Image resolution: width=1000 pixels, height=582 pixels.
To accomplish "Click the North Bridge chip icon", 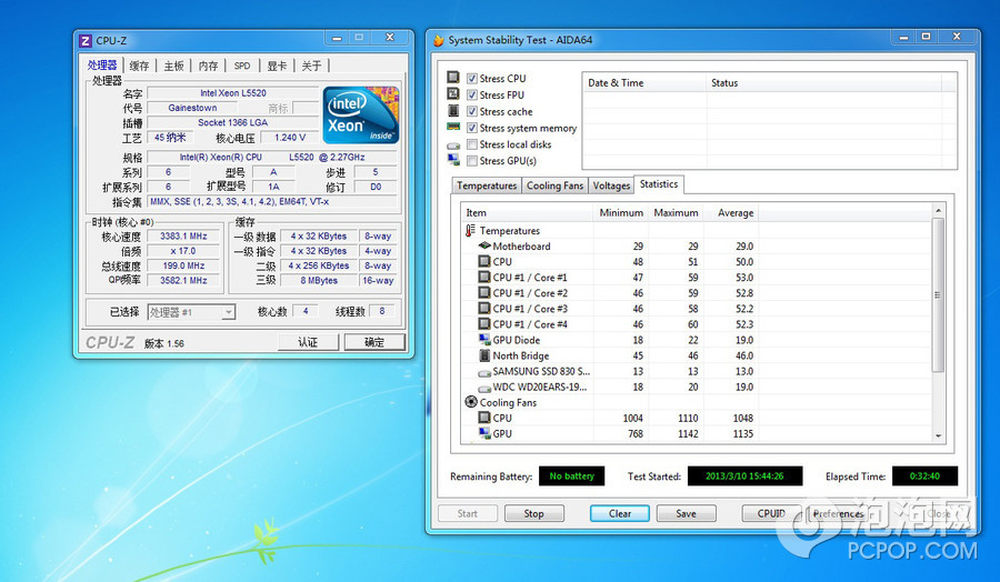I will pyautogui.click(x=484, y=355).
